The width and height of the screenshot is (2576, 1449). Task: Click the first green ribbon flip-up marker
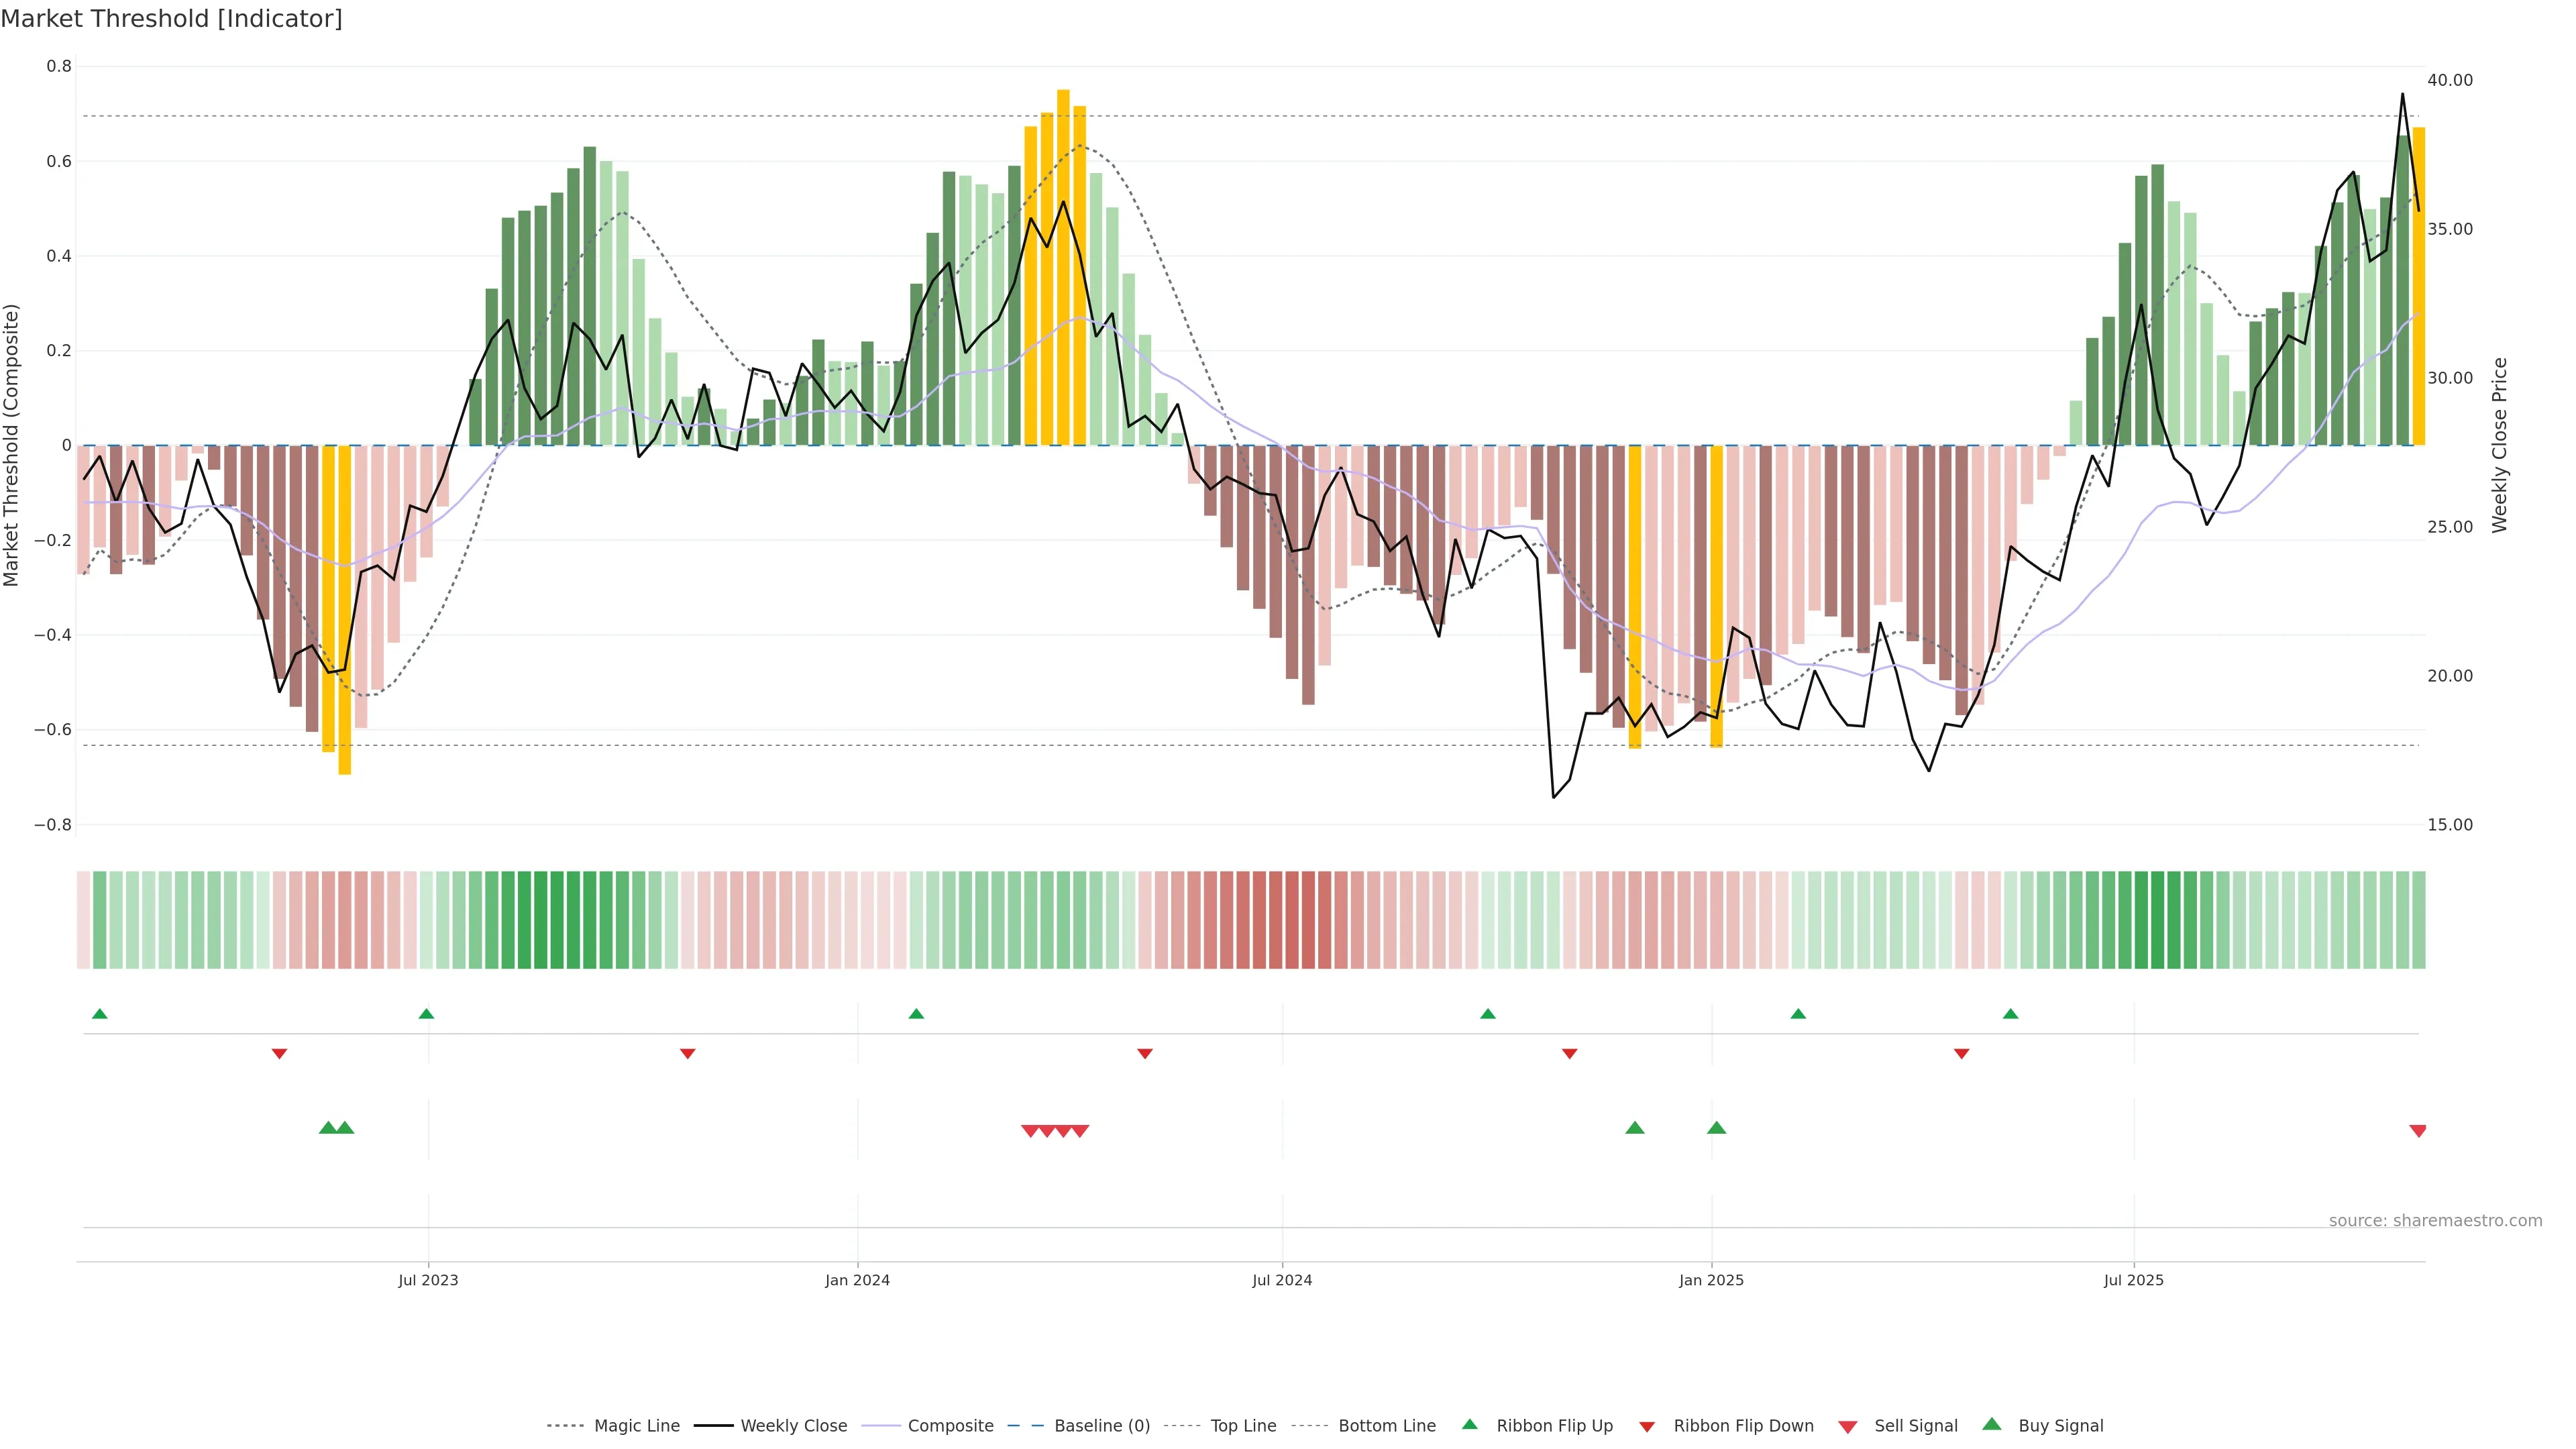point(99,1014)
